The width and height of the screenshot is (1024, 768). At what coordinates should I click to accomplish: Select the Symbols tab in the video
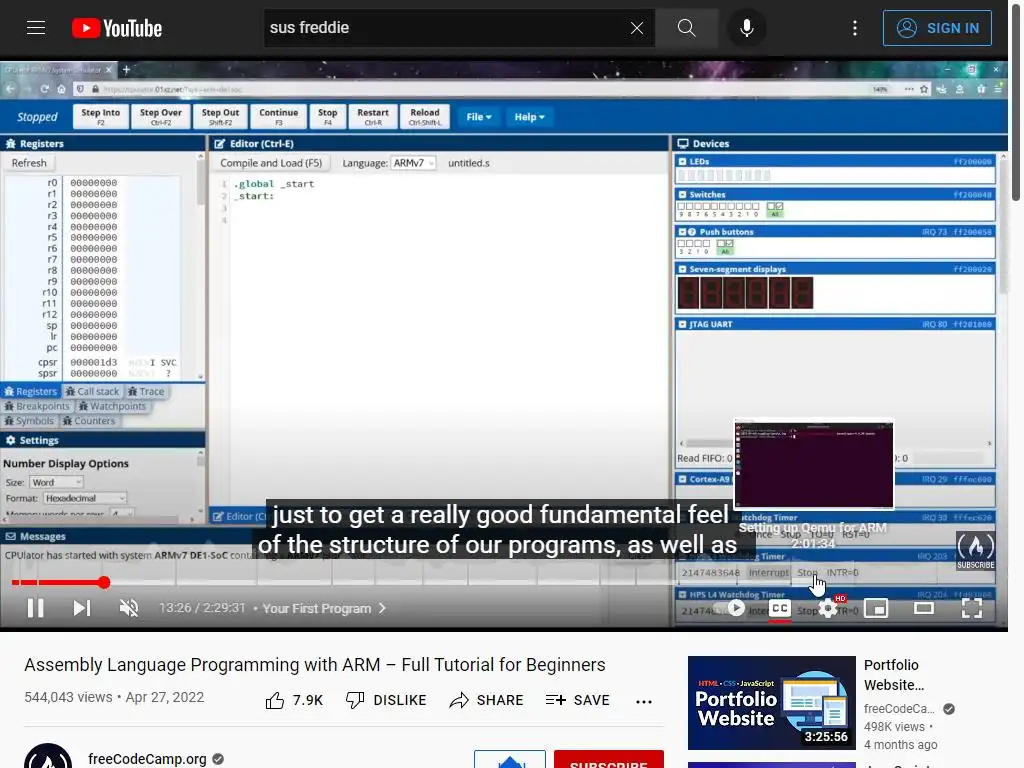click(x=29, y=421)
